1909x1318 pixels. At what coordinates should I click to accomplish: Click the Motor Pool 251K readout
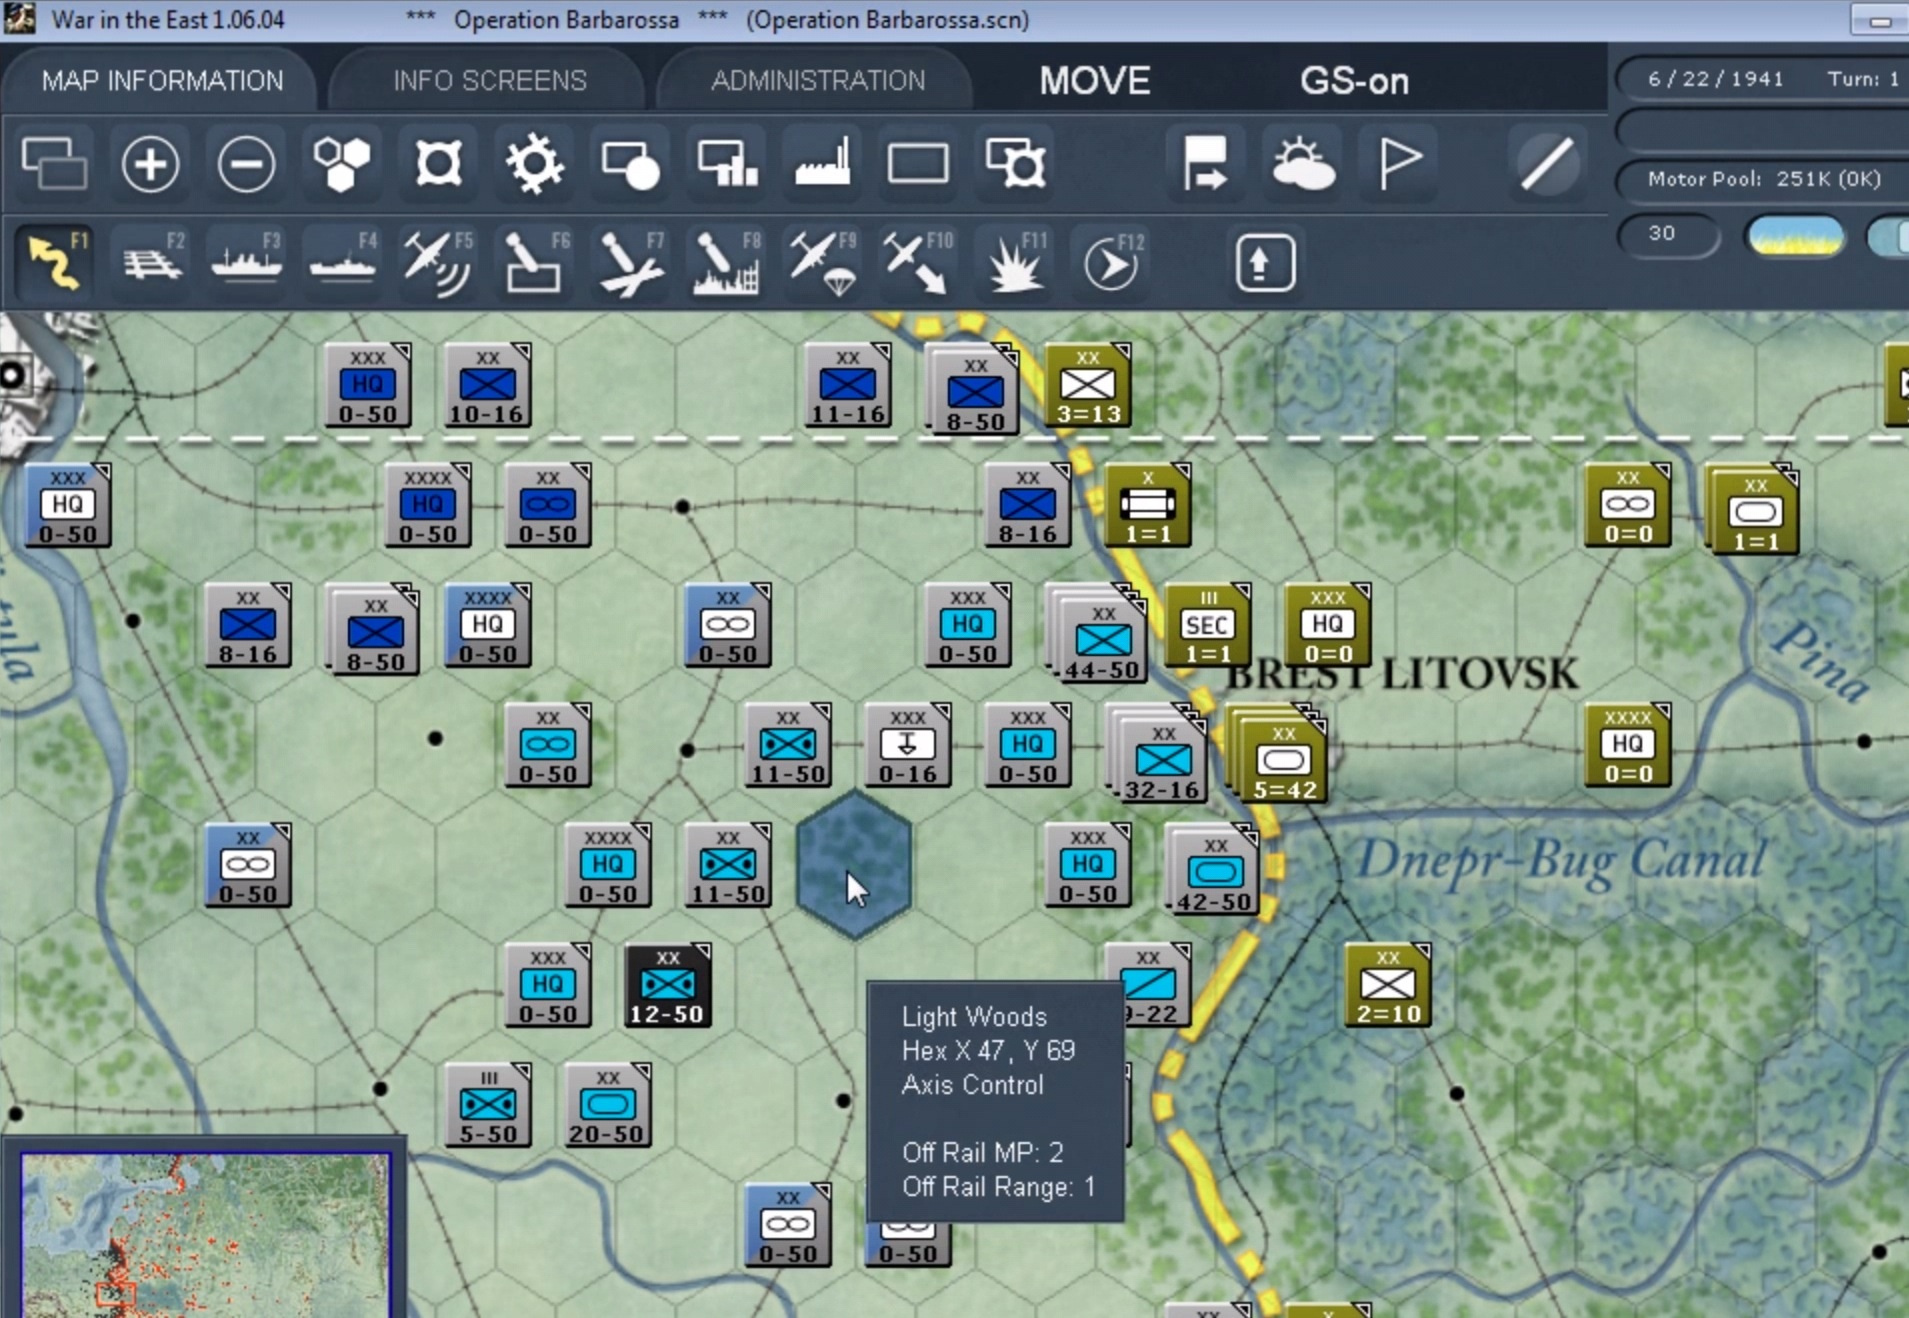(1764, 179)
